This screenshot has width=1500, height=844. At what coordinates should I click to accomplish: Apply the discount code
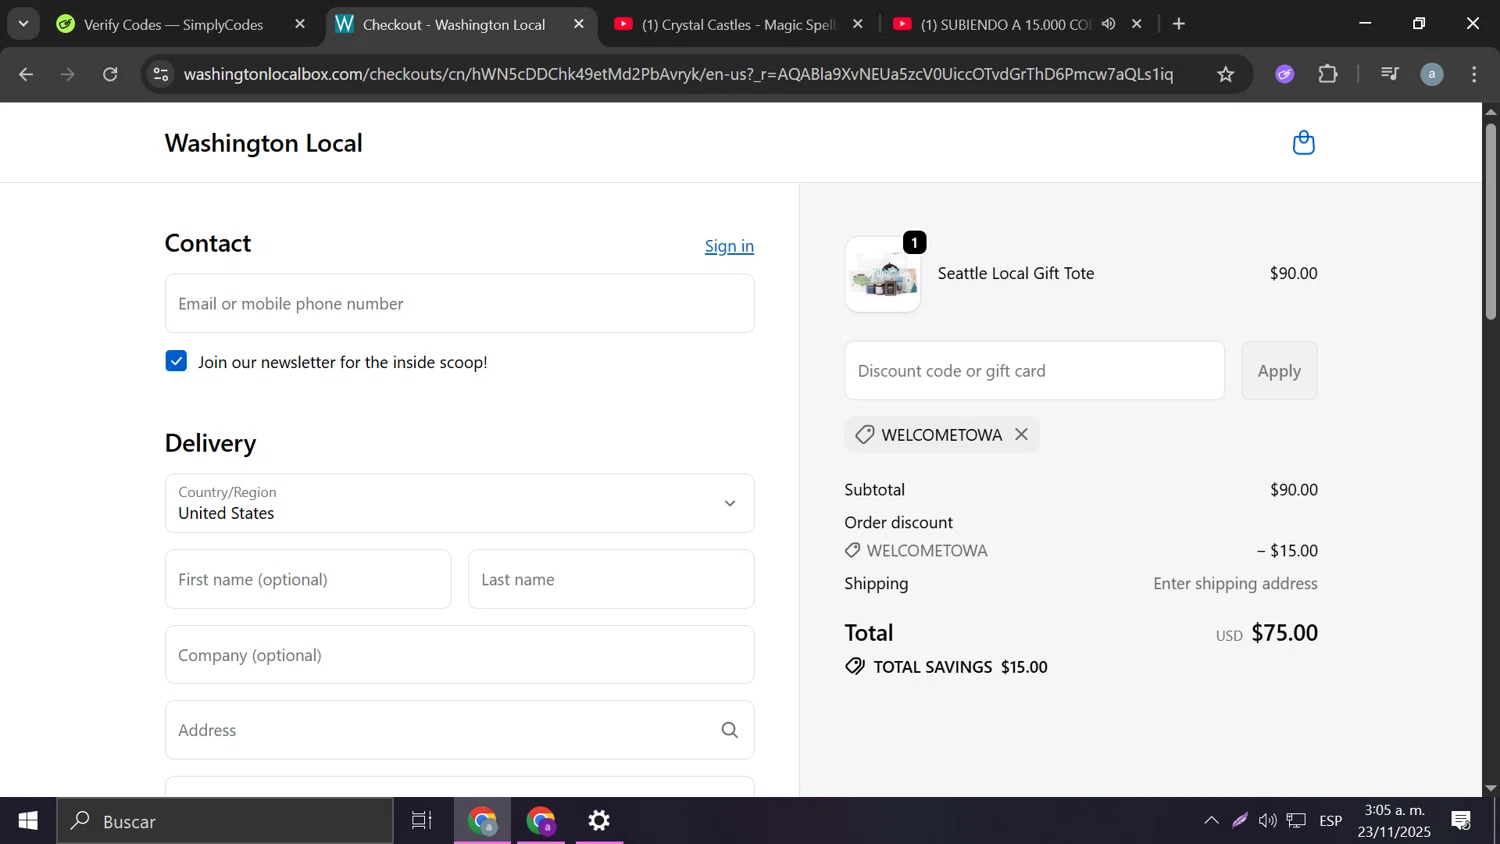pyautogui.click(x=1279, y=371)
